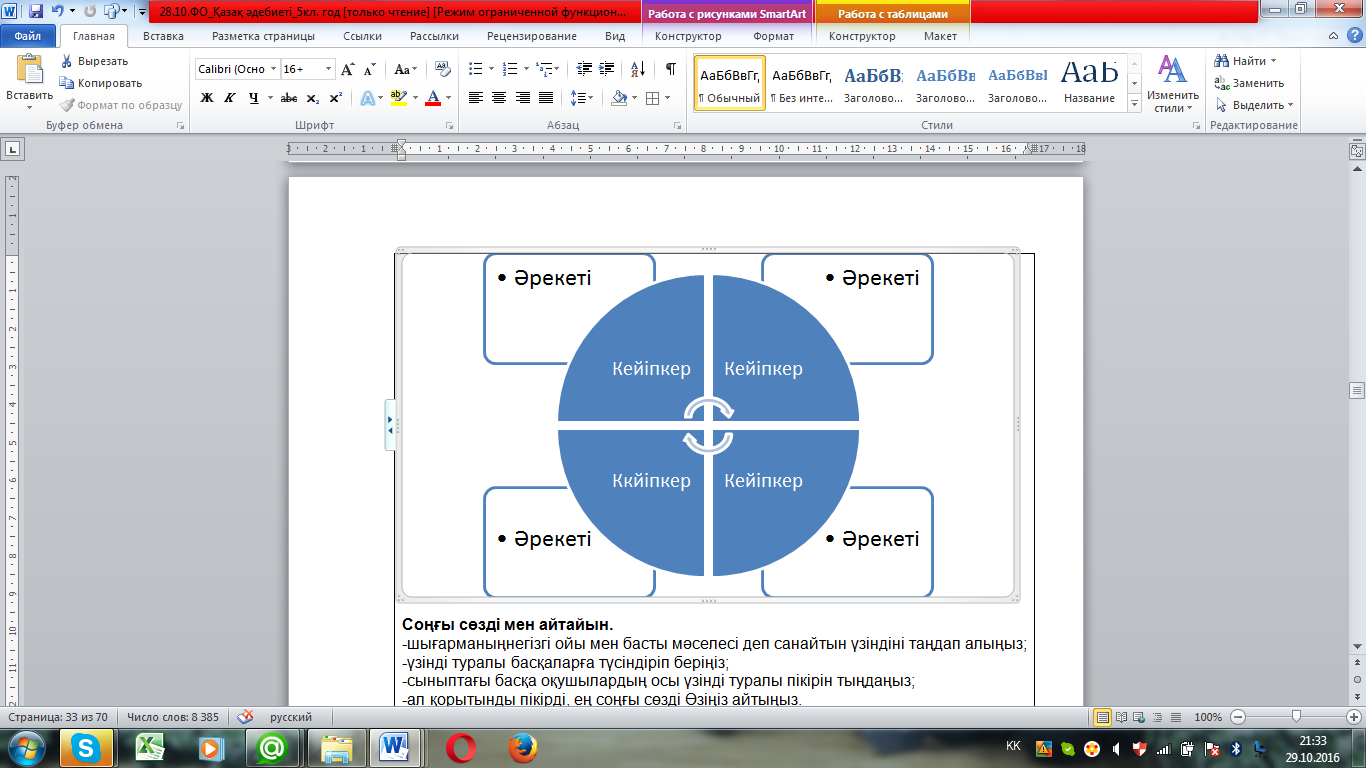Click the proofing errors icon in status bar
This screenshot has height=768, width=1366.
[x=245, y=717]
